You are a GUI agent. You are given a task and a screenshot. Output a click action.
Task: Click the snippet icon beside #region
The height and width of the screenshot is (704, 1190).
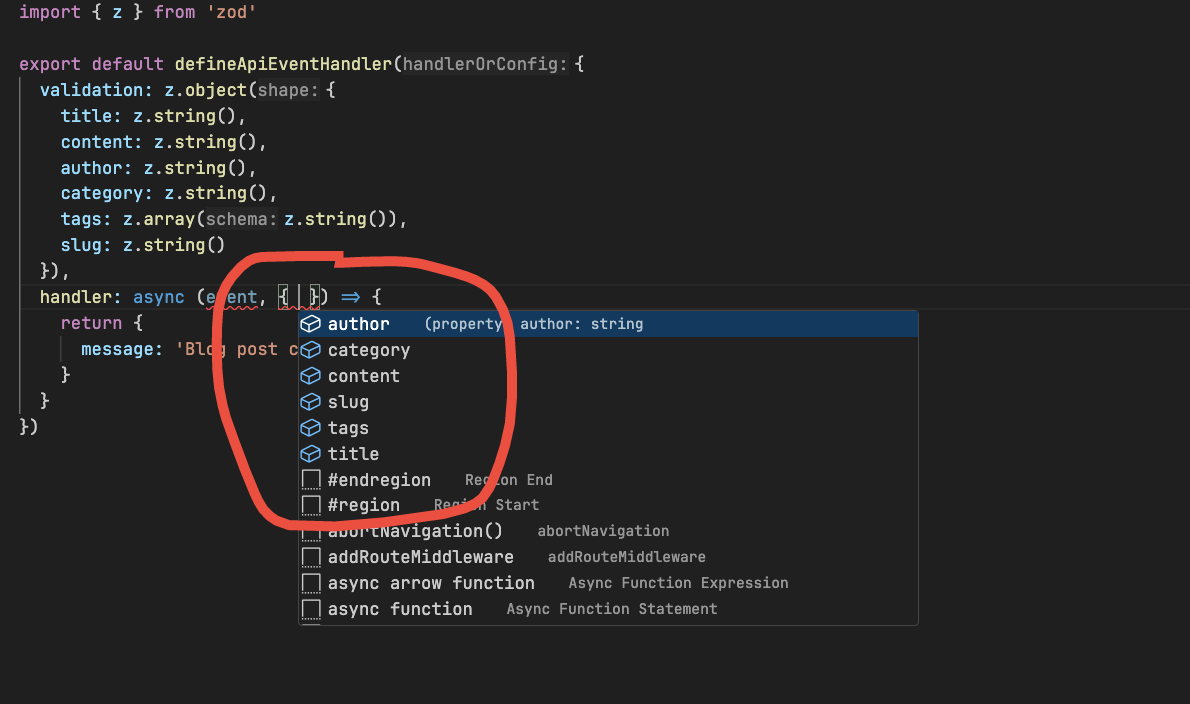pos(311,506)
